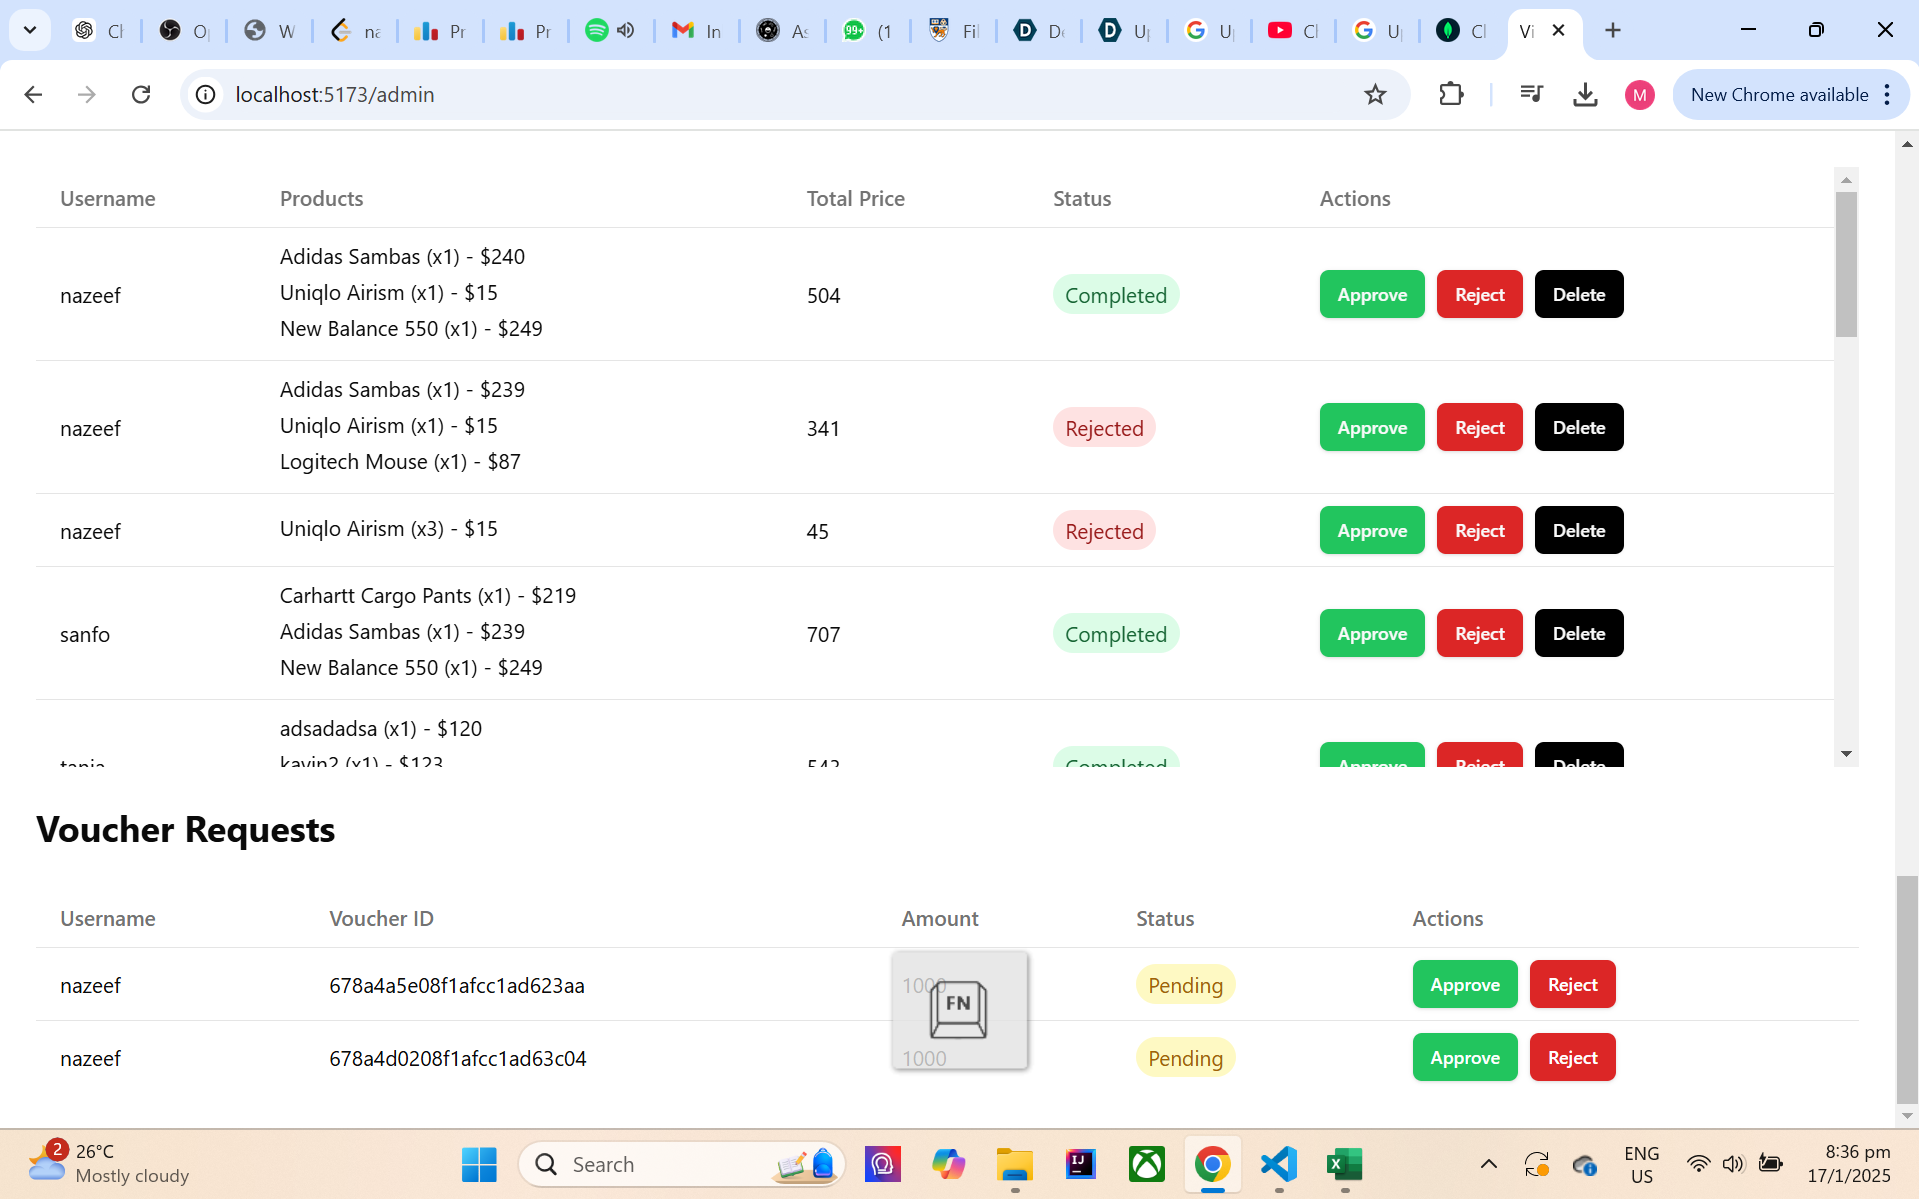View site information icon in address bar
The image size is (1919, 1199).
point(205,94)
